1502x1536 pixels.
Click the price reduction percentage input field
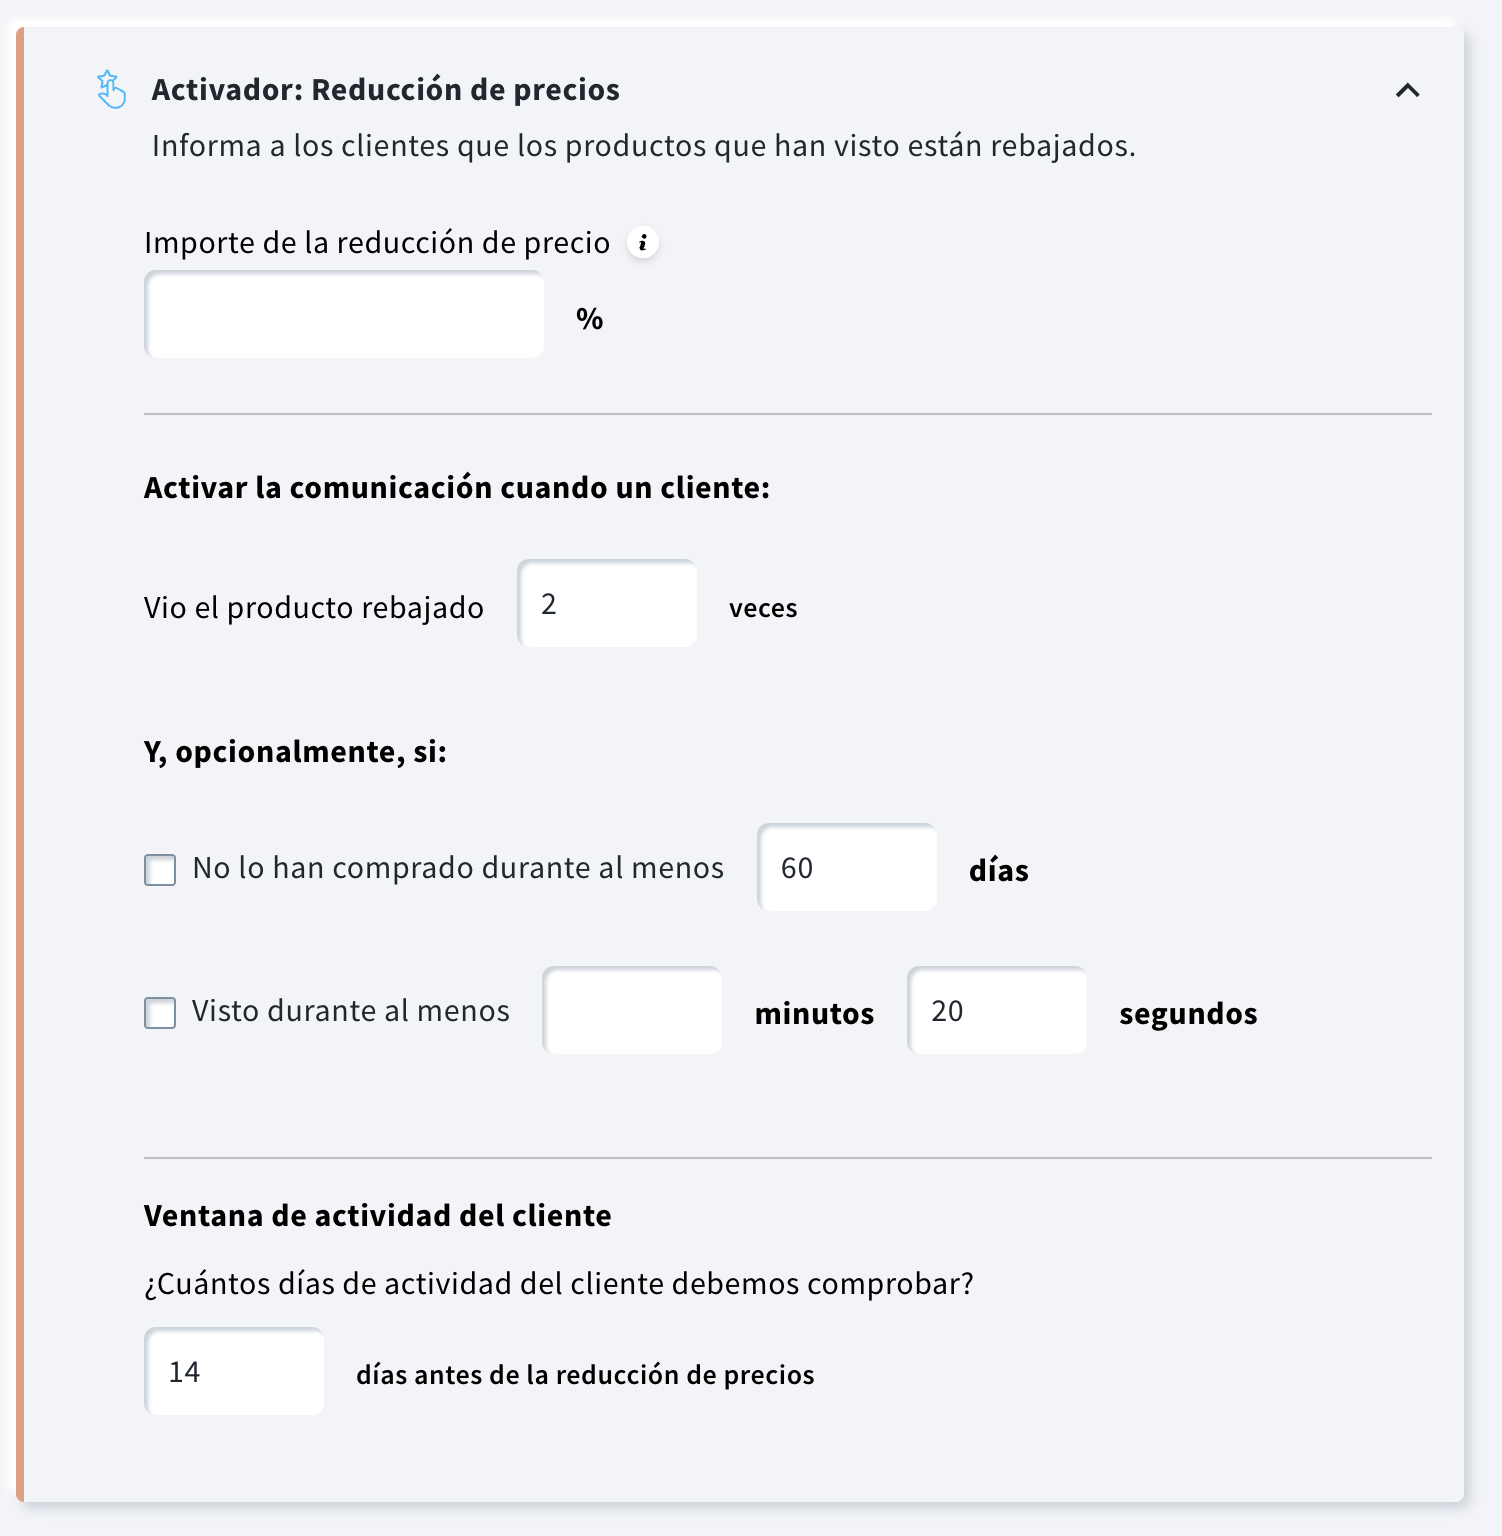tap(344, 315)
